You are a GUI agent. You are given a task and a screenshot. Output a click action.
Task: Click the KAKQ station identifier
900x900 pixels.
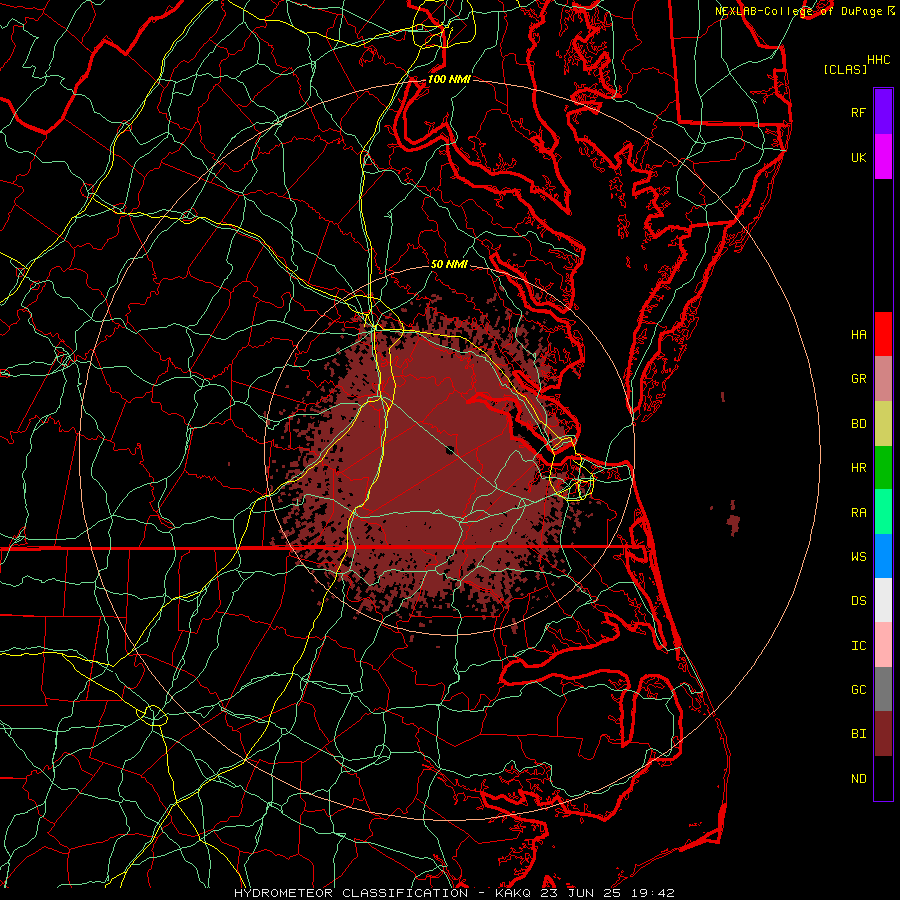click(x=513, y=893)
